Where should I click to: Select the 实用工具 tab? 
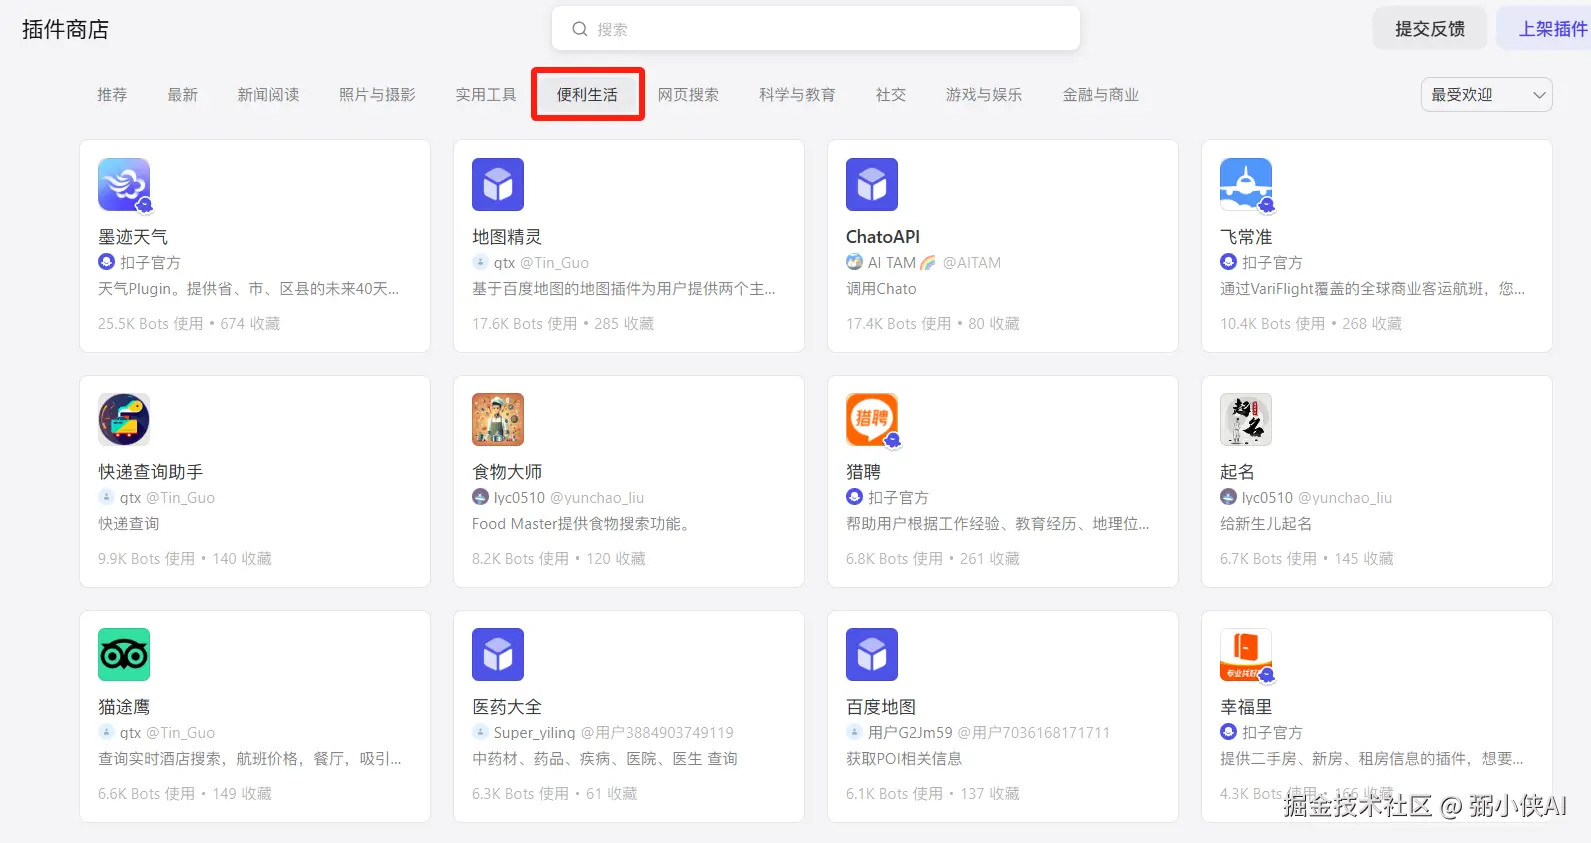click(x=486, y=95)
